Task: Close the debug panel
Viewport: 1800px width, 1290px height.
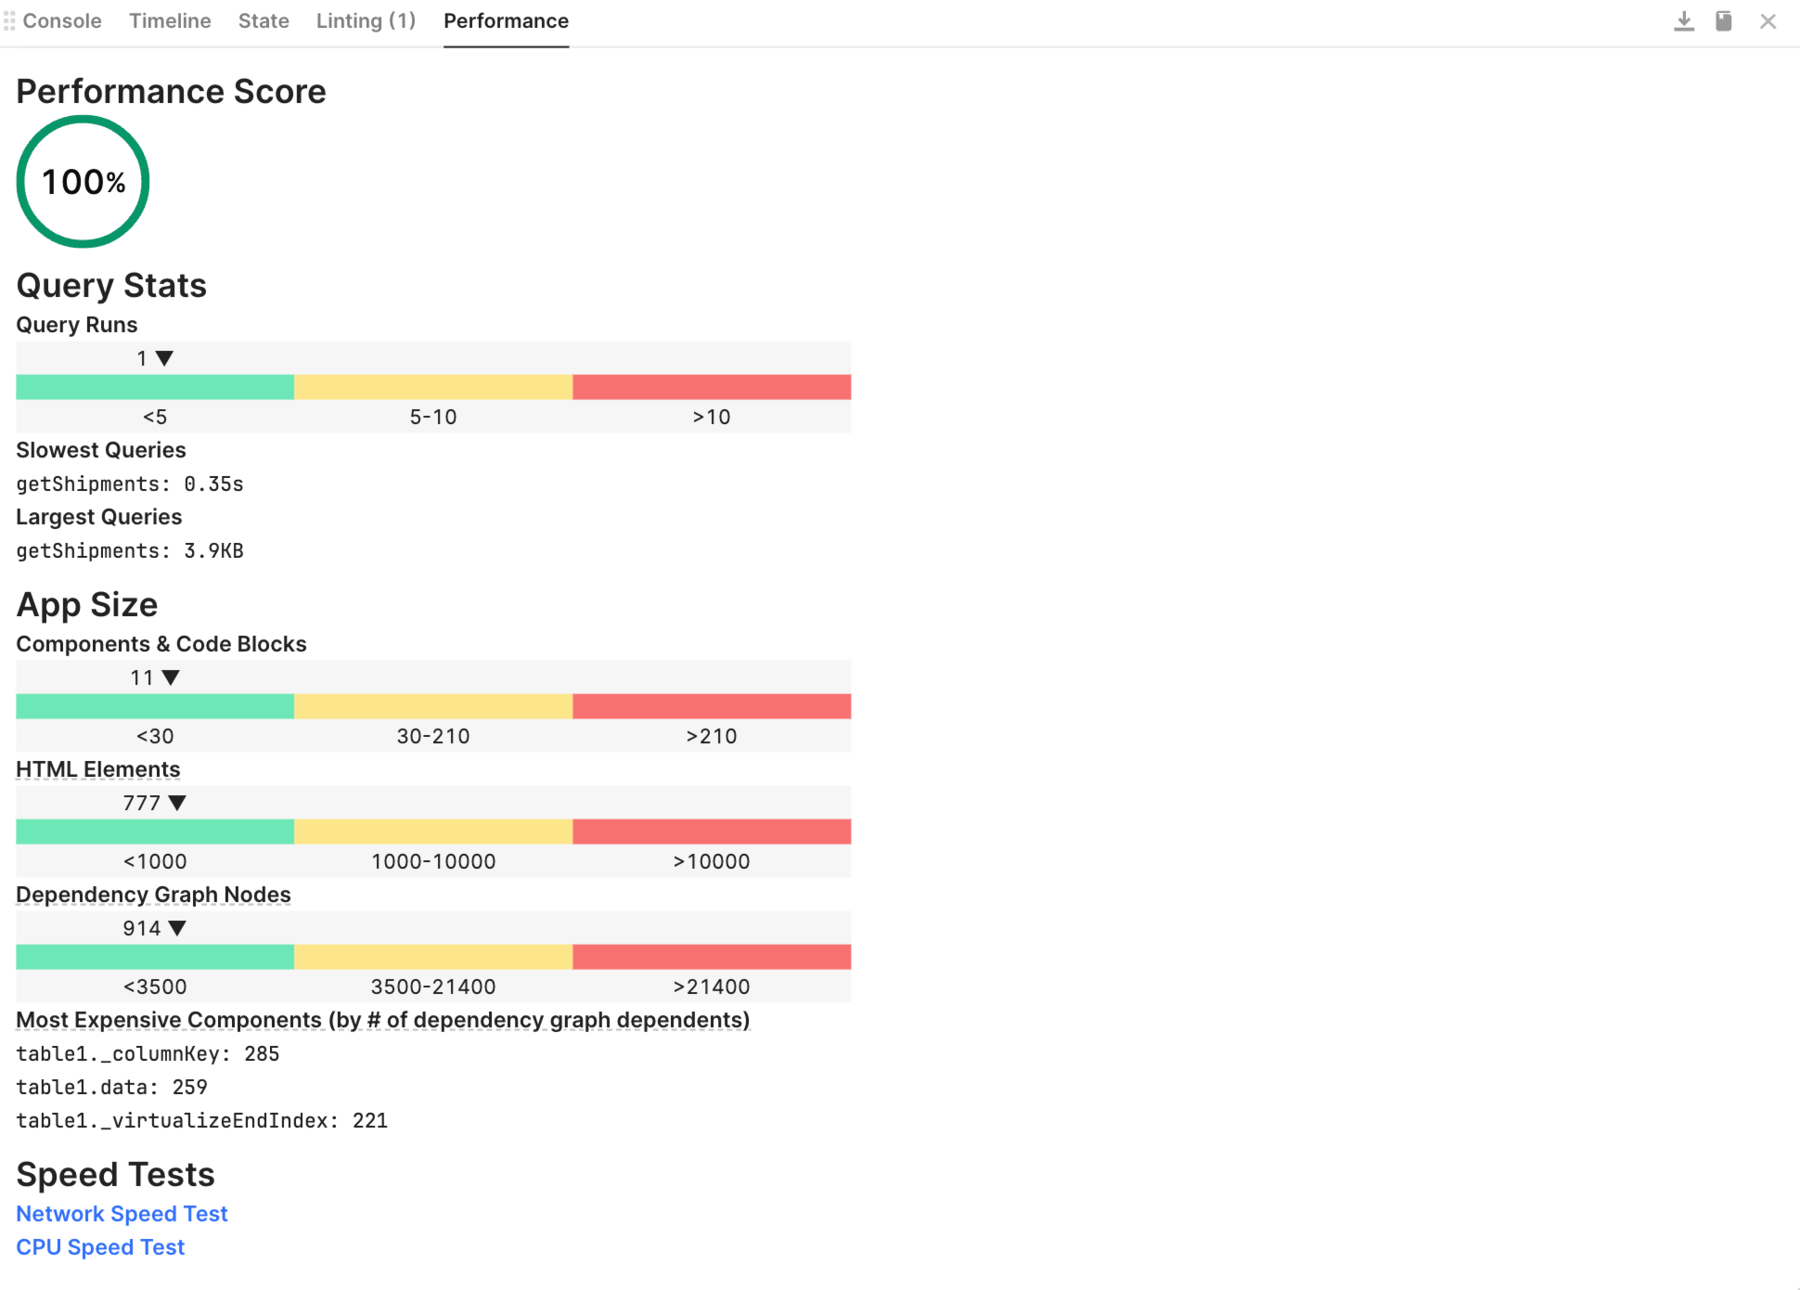Action: coord(1768,21)
